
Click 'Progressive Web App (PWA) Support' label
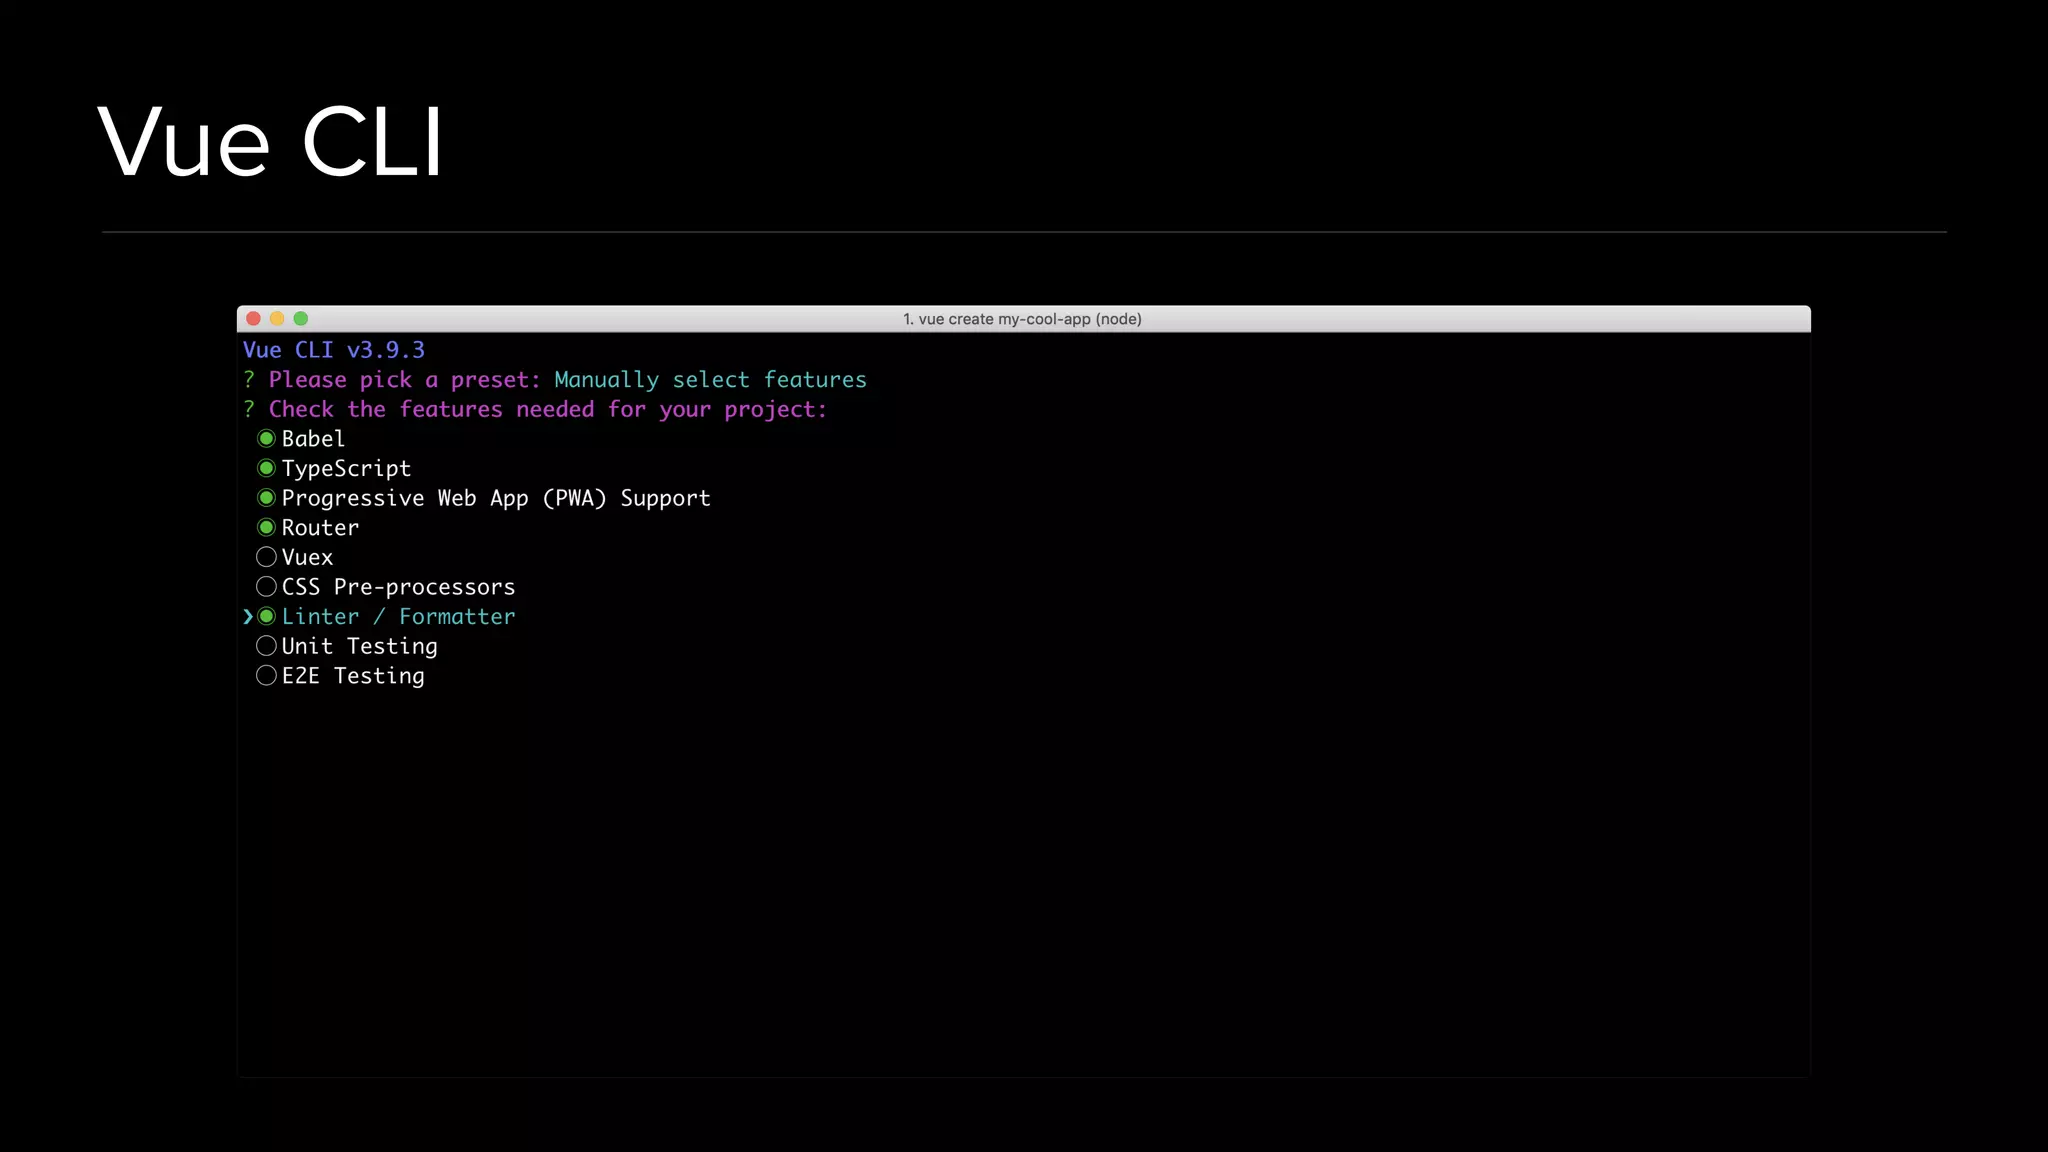pyautogui.click(x=496, y=498)
